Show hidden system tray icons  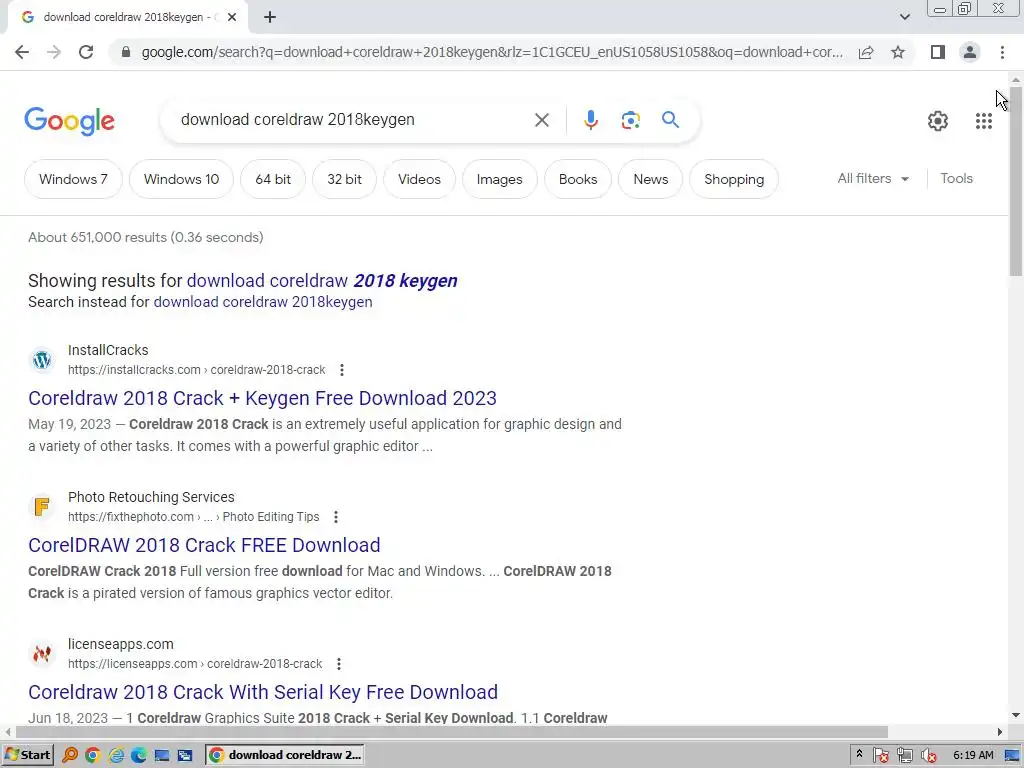pyautogui.click(x=859, y=754)
